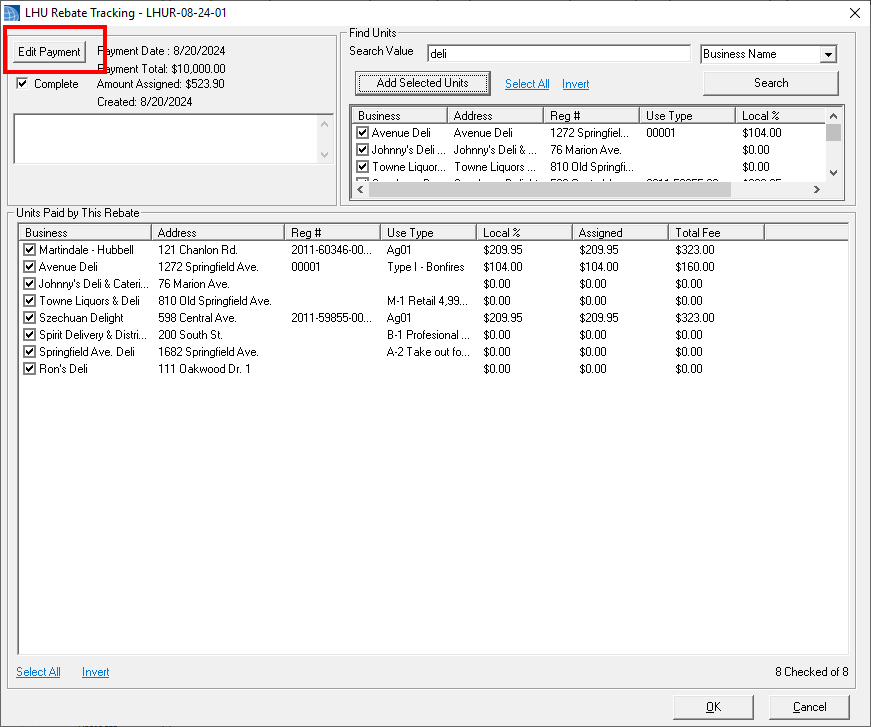
Task: Click the Find Units horizontal scrollbar thumb
Action: coord(550,189)
